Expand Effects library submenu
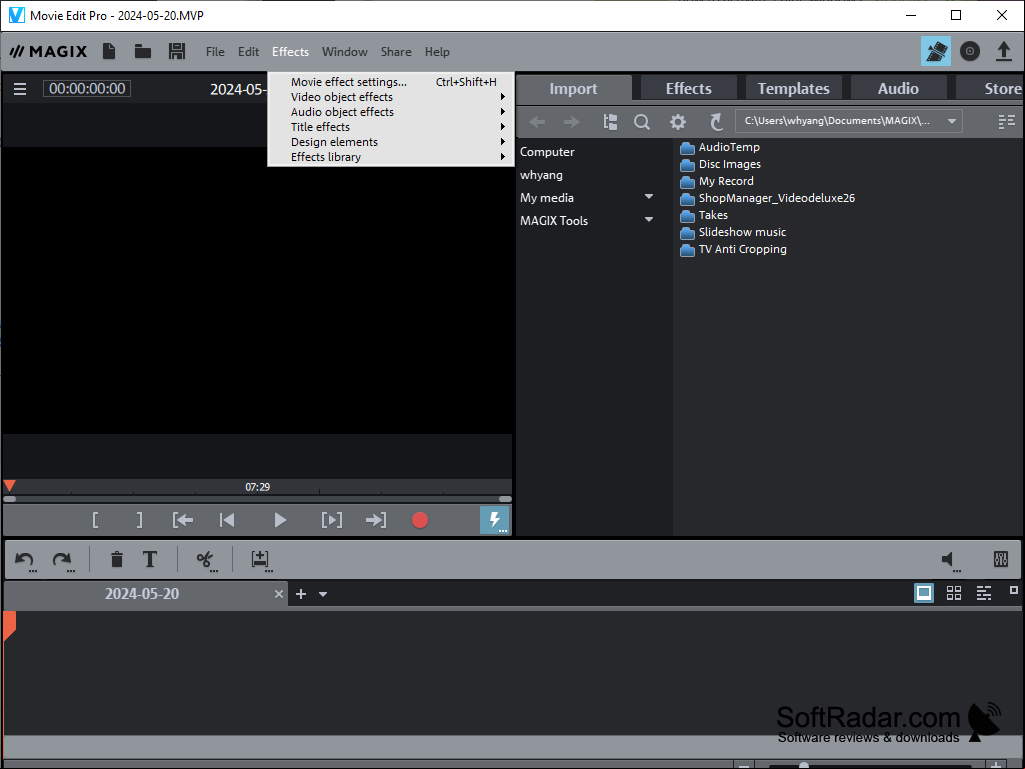The image size is (1025, 769). point(391,157)
